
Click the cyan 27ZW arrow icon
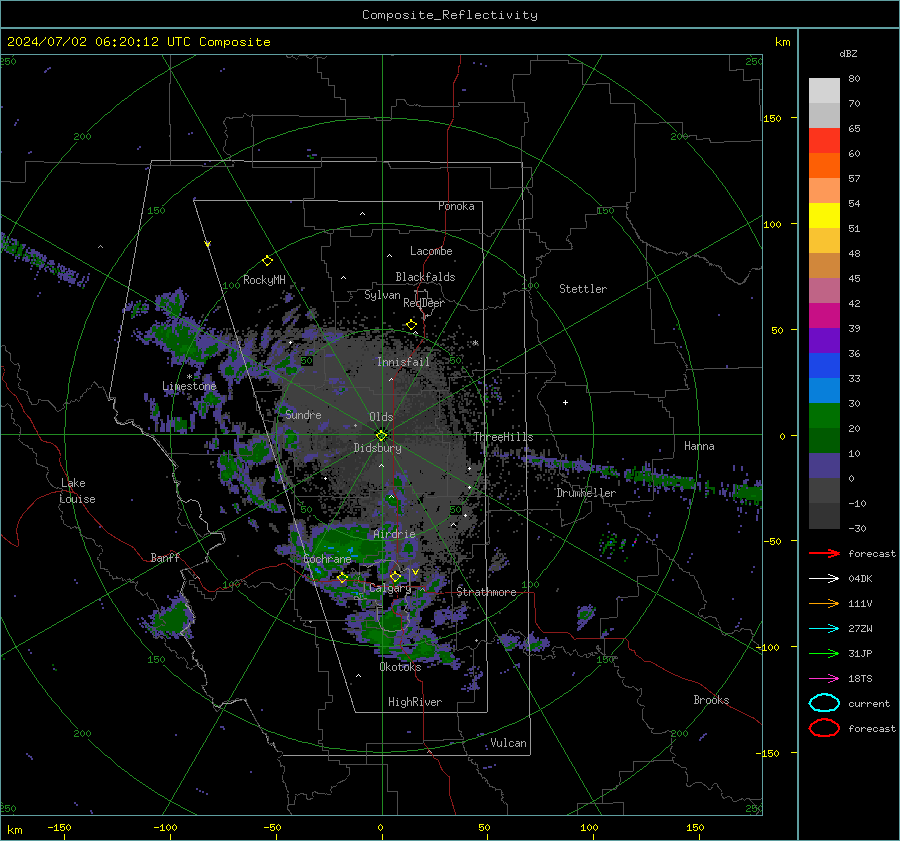(x=824, y=629)
